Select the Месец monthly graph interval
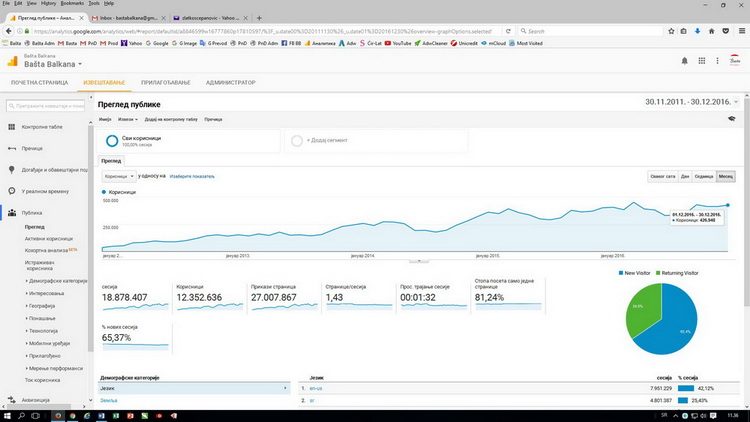 pyautogui.click(x=726, y=176)
